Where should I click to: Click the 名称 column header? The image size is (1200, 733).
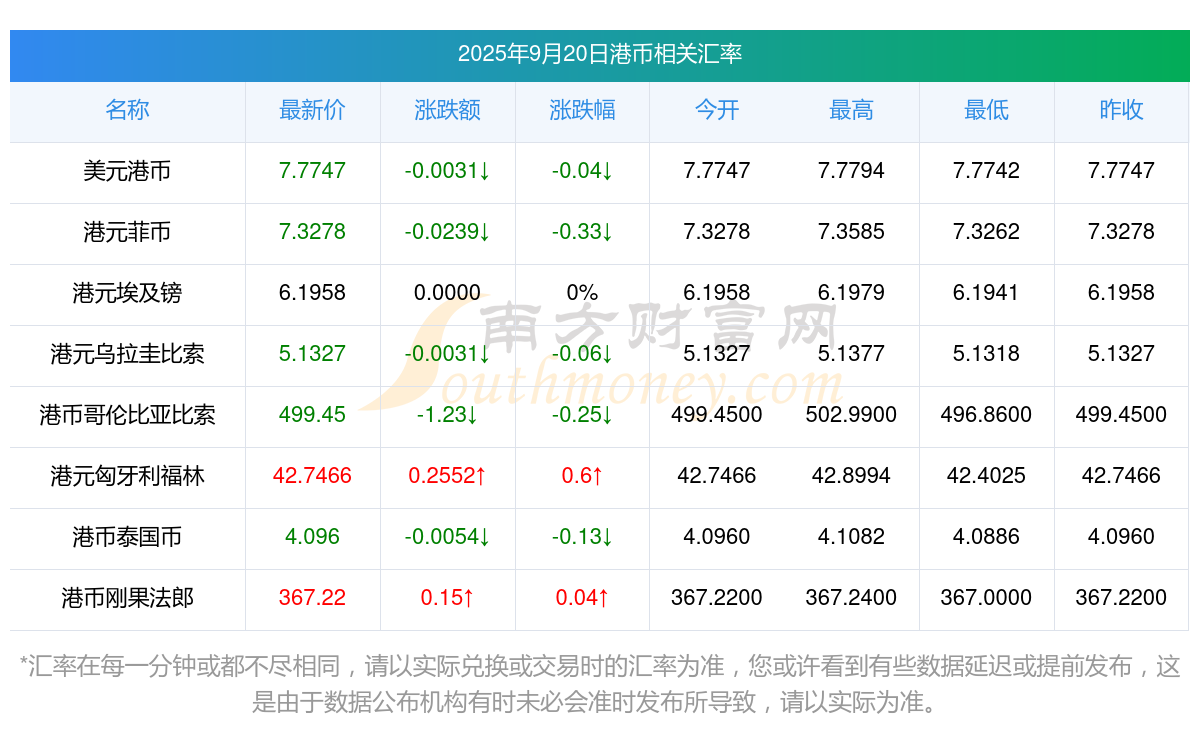tap(127, 110)
